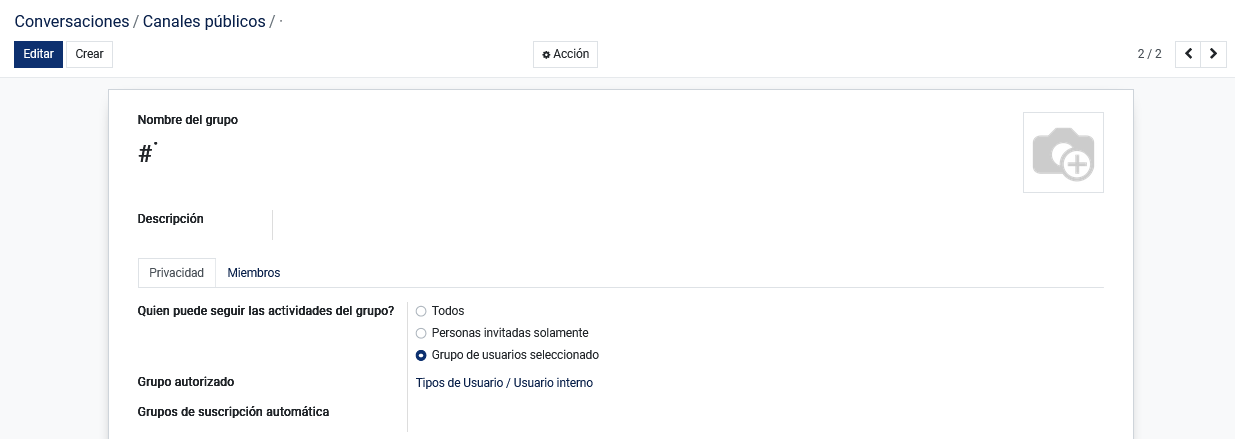Image resolution: width=1235 pixels, height=439 pixels.
Task: Click the Editar button
Action: pyautogui.click(x=38, y=54)
